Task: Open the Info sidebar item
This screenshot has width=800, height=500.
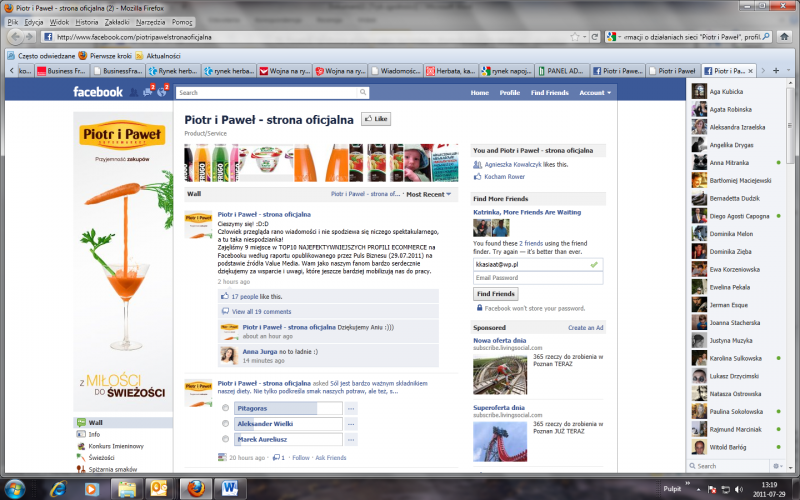Action: [94, 434]
